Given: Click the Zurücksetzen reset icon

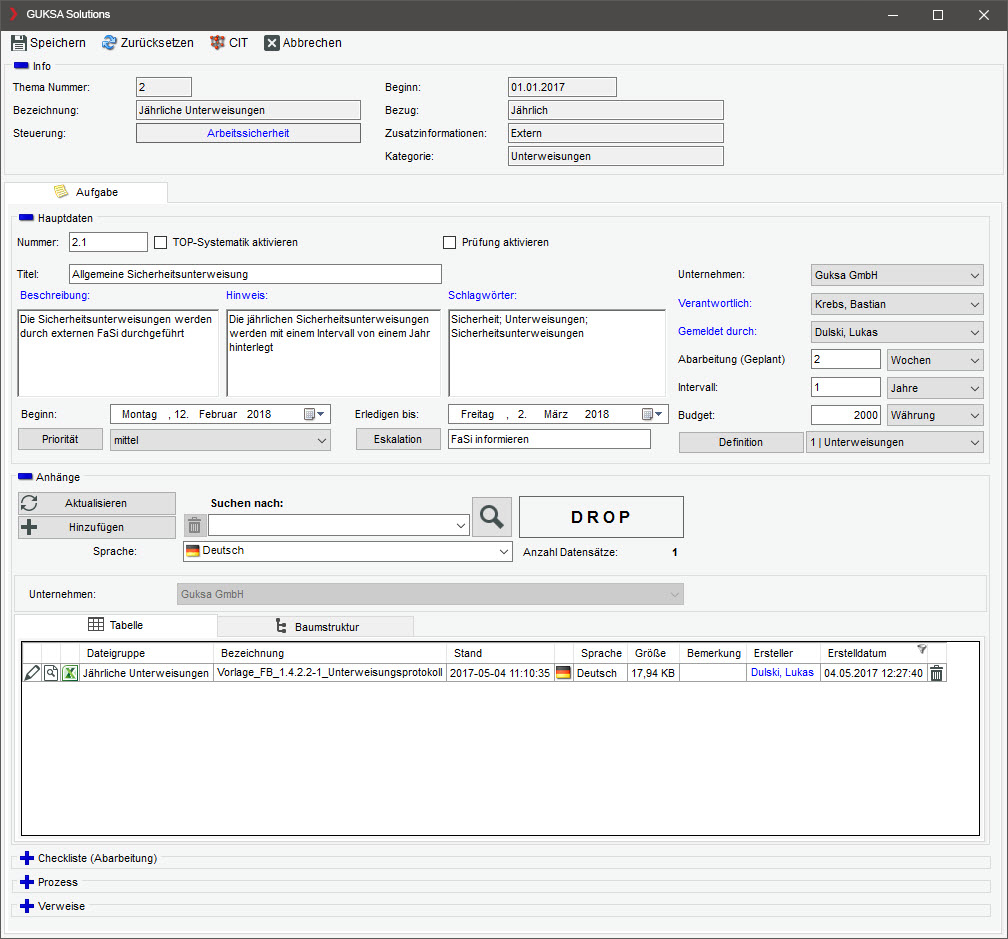Looking at the screenshot, I should (109, 43).
